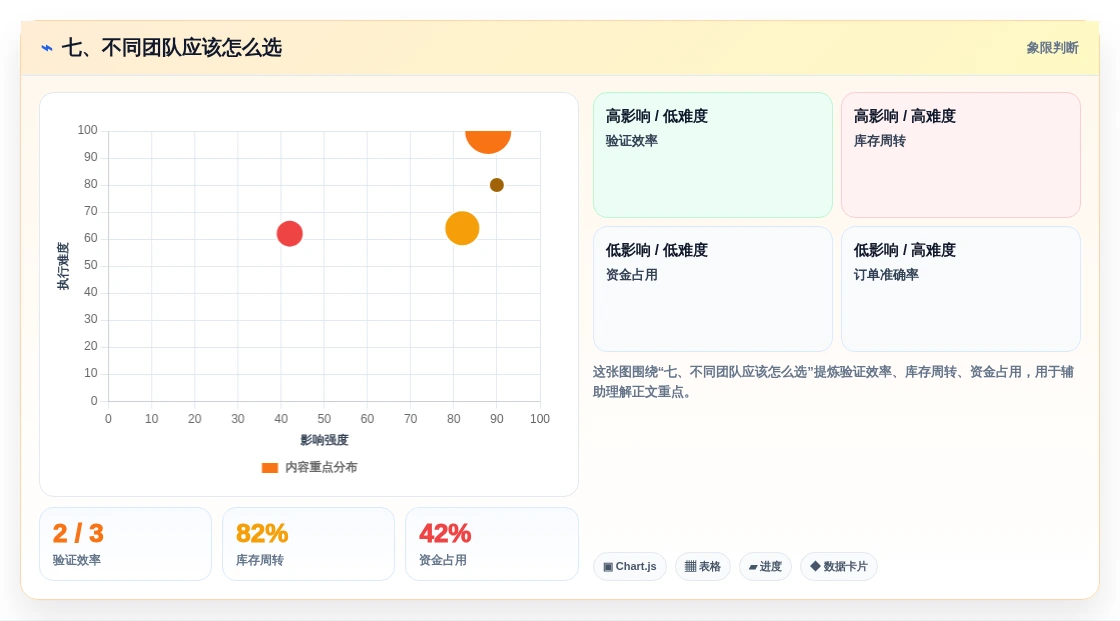
Task: Click the Chart.js tag
Action: (x=630, y=567)
